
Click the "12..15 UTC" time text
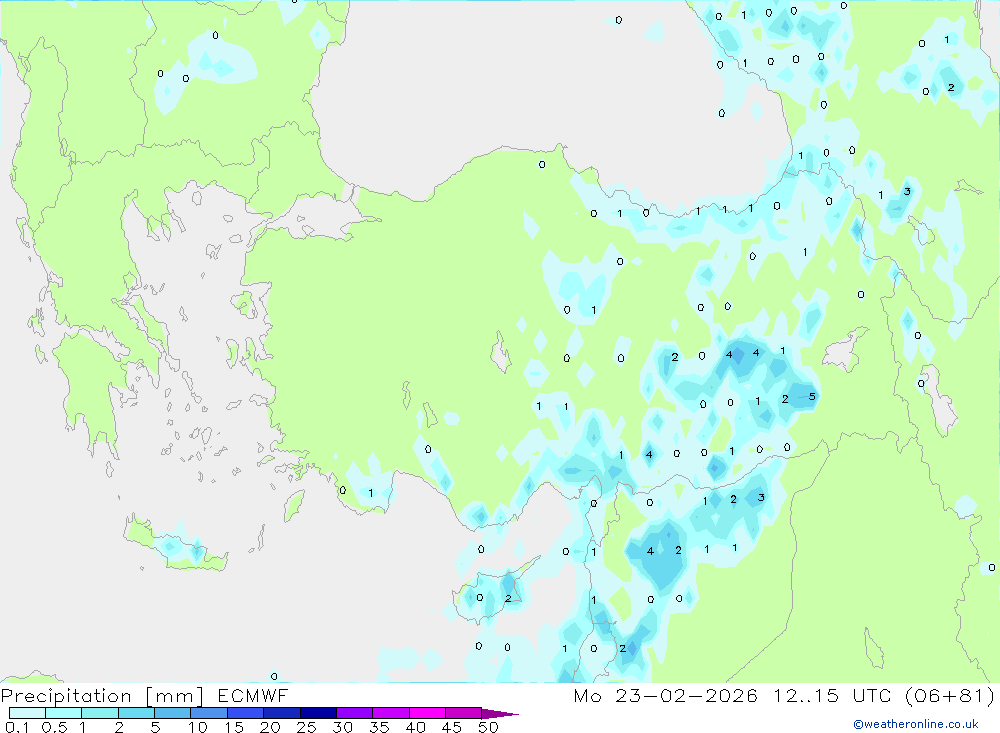point(832,695)
